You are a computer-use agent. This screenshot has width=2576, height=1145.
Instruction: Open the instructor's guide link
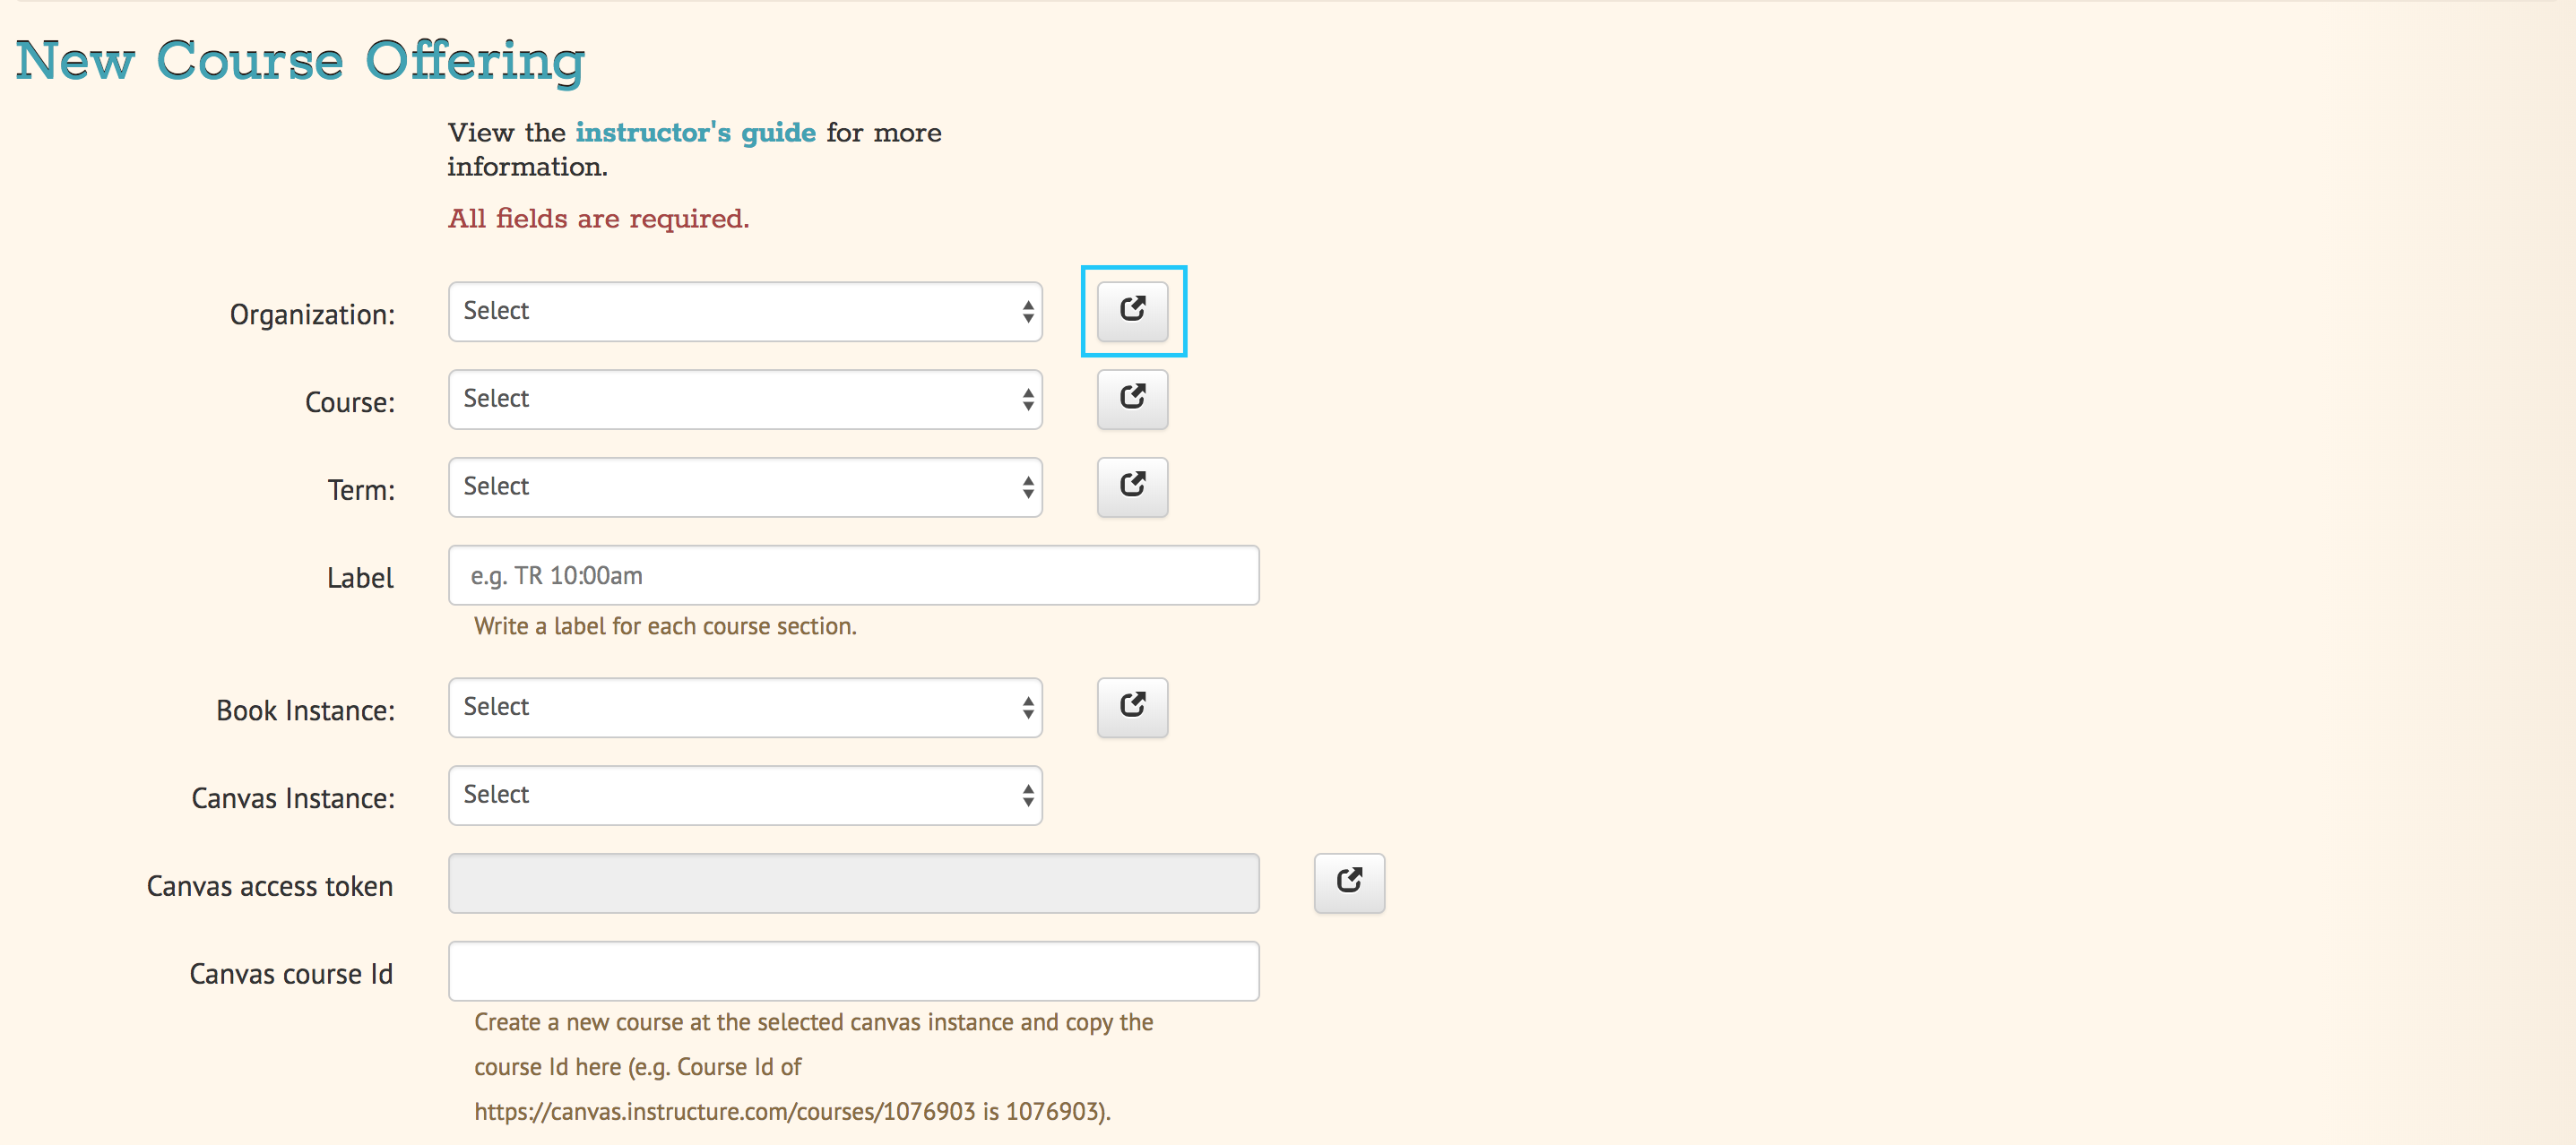click(x=695, y=132)
